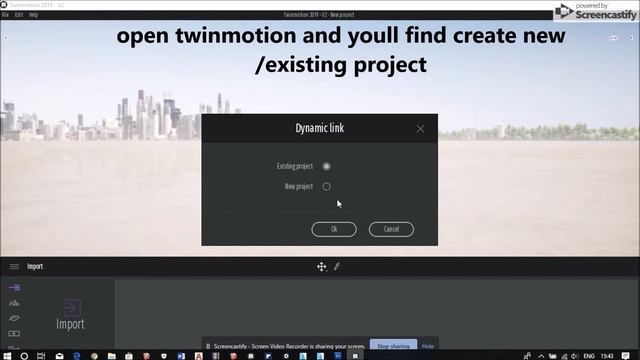Open Mail app in taskbar
This screenshot has width=640, height=360.
(60, 356)
